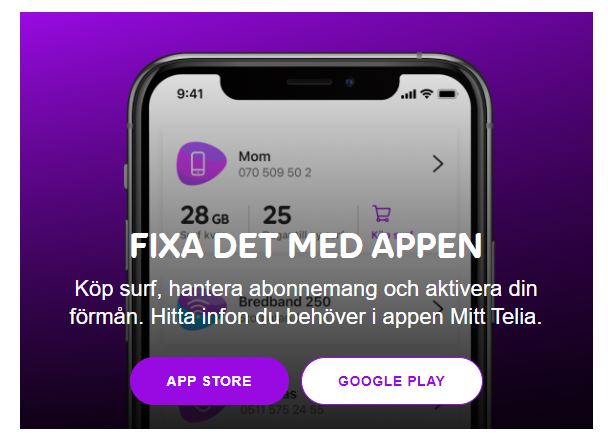608x445 pixels.
Task: Open the chevron arrow next to Mom
Action: 438,164
